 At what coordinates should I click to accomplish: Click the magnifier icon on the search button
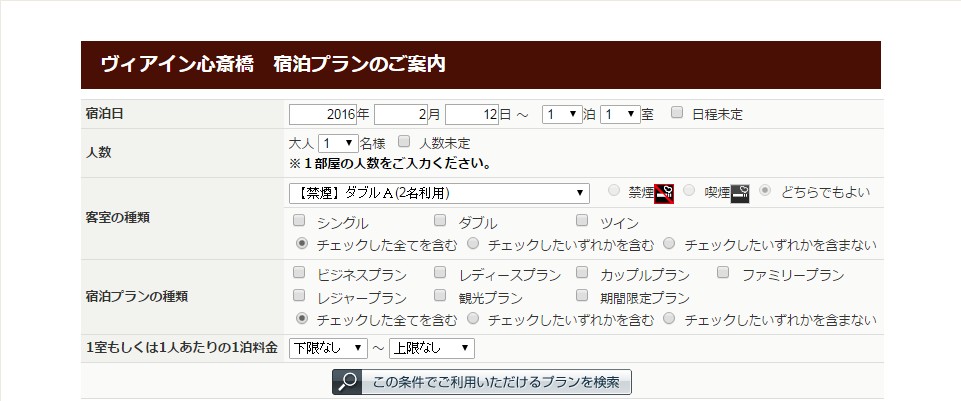pos(347,382)
